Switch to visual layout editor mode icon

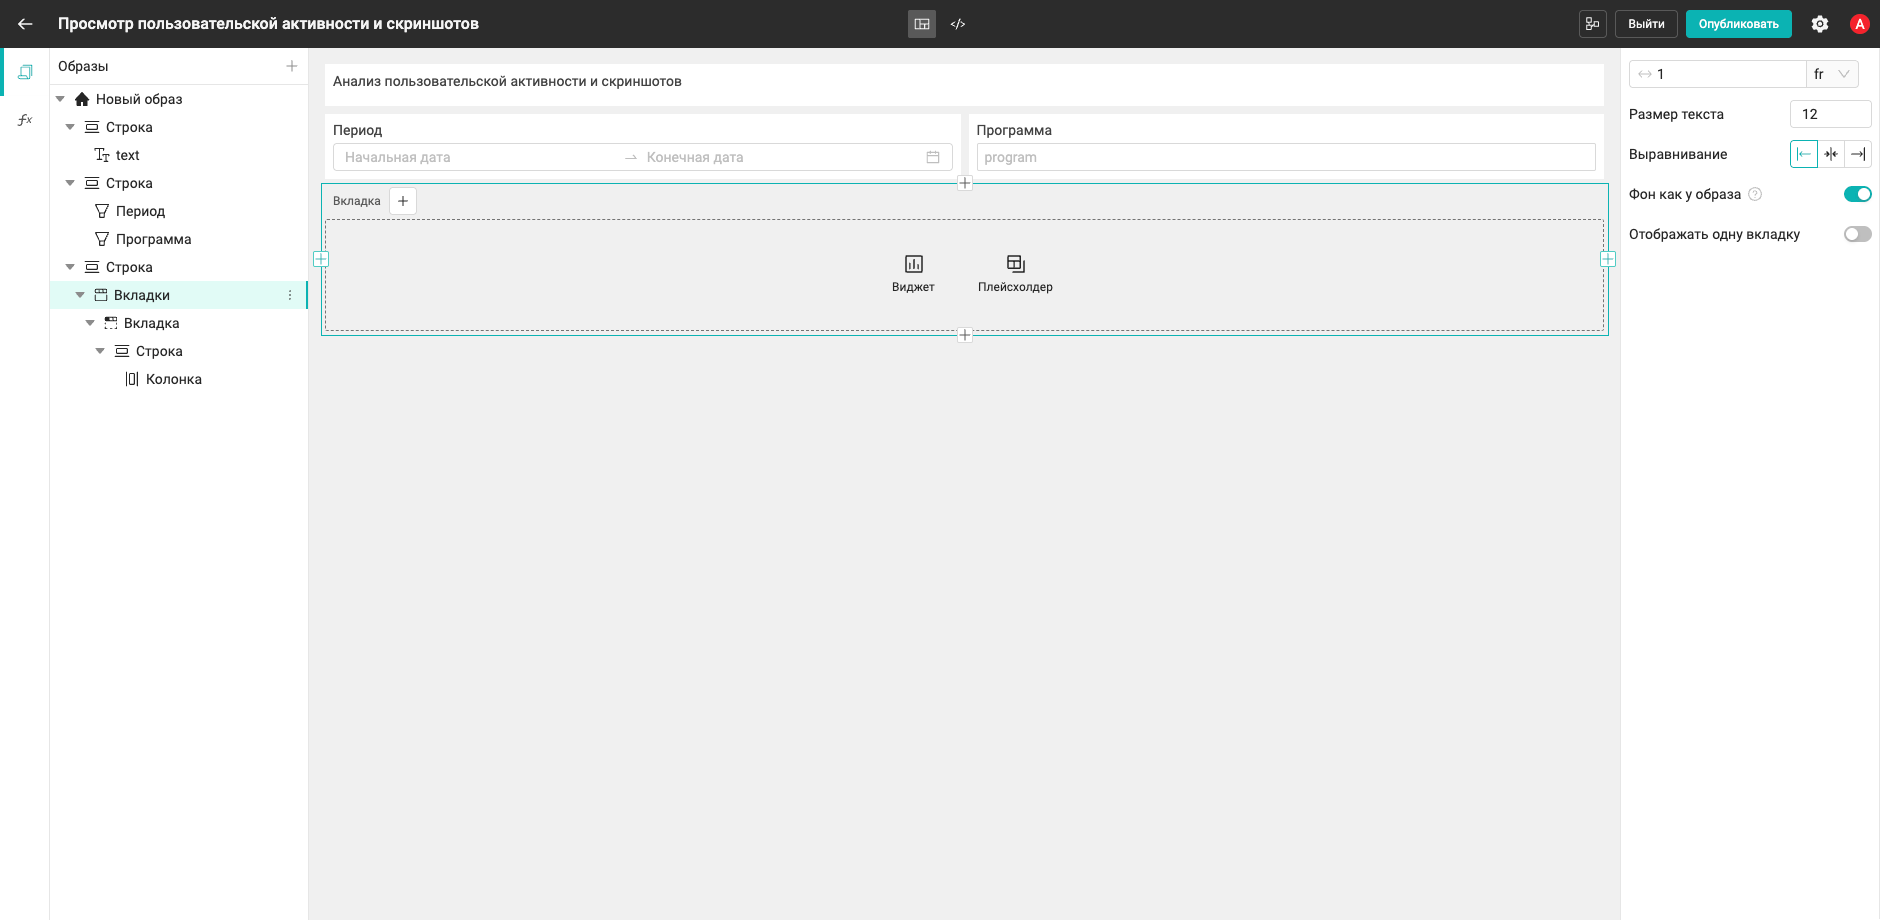(x=922, y=24)
